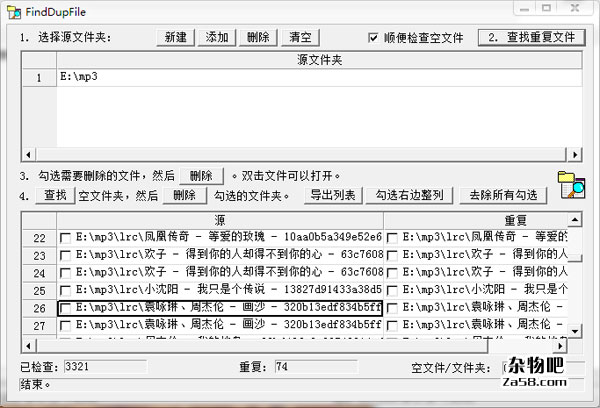
Task: Check source file checkbox in row 25
Action: click(65, 291)
